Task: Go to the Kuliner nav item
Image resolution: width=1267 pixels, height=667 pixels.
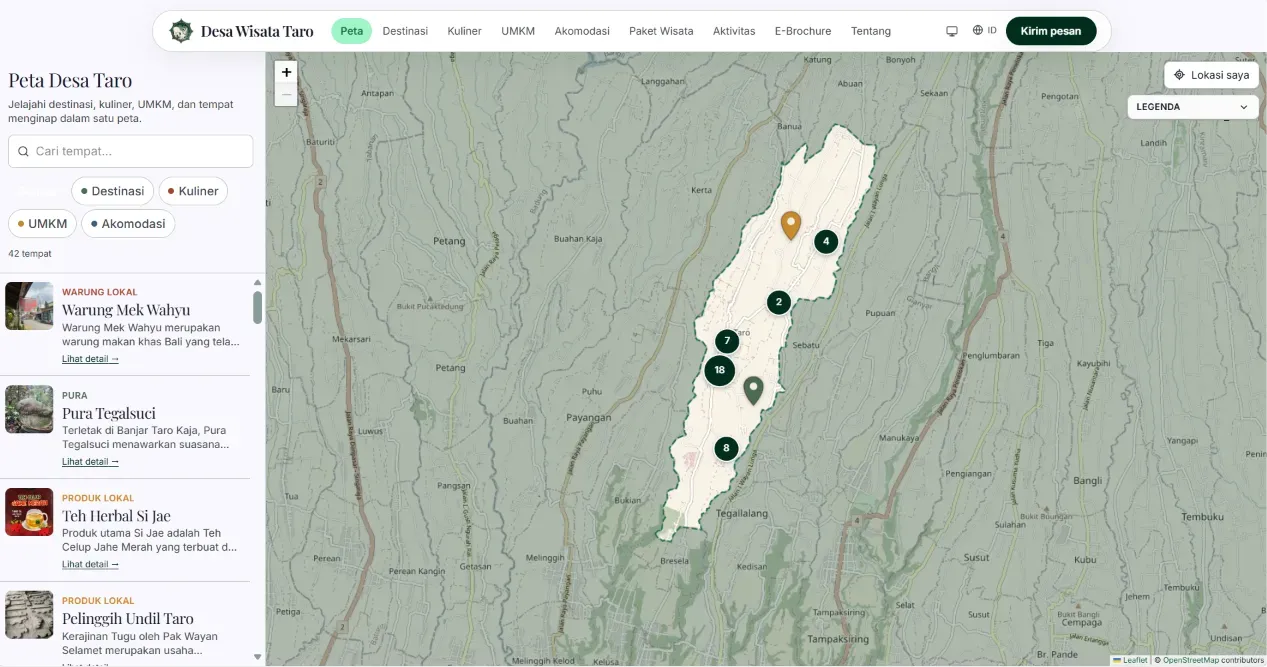Action: [465, 31]
